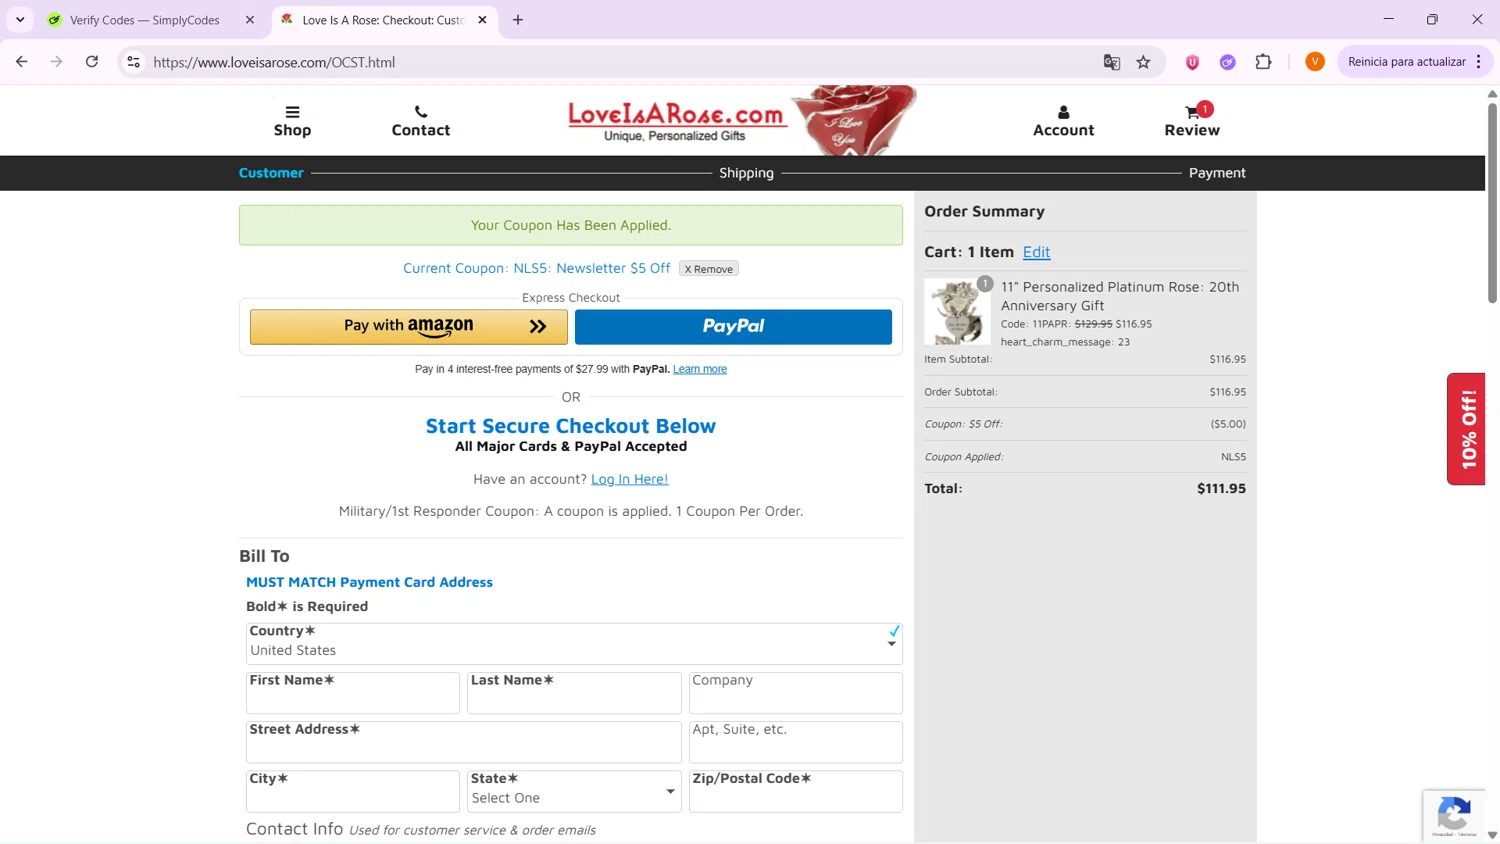
Task: Click Reinicia para actualizar button
Action: 1407,62
